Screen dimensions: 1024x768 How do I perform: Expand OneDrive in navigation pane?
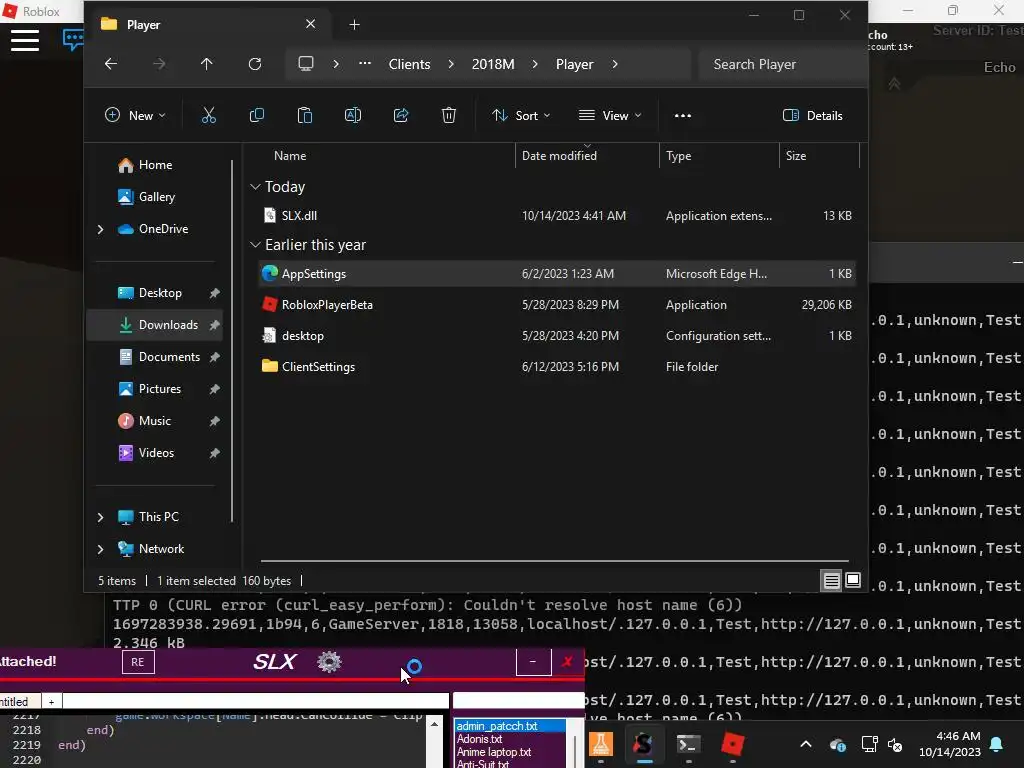click(100, 229)
